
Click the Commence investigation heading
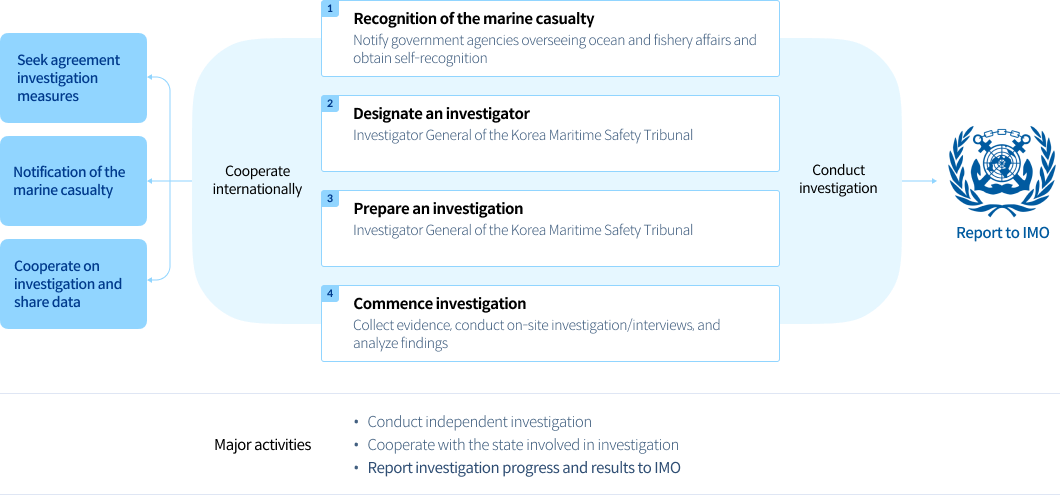click(x=439, y=304)
